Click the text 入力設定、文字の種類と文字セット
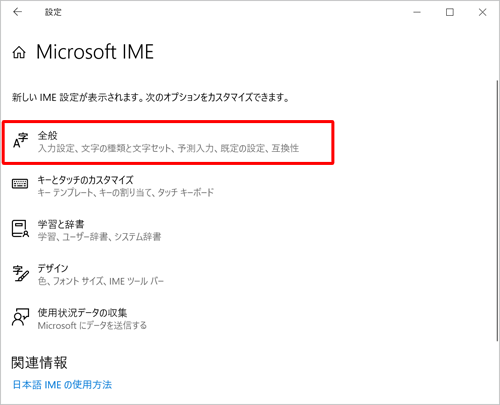This screenshot has width=500, height=405. 104,148
